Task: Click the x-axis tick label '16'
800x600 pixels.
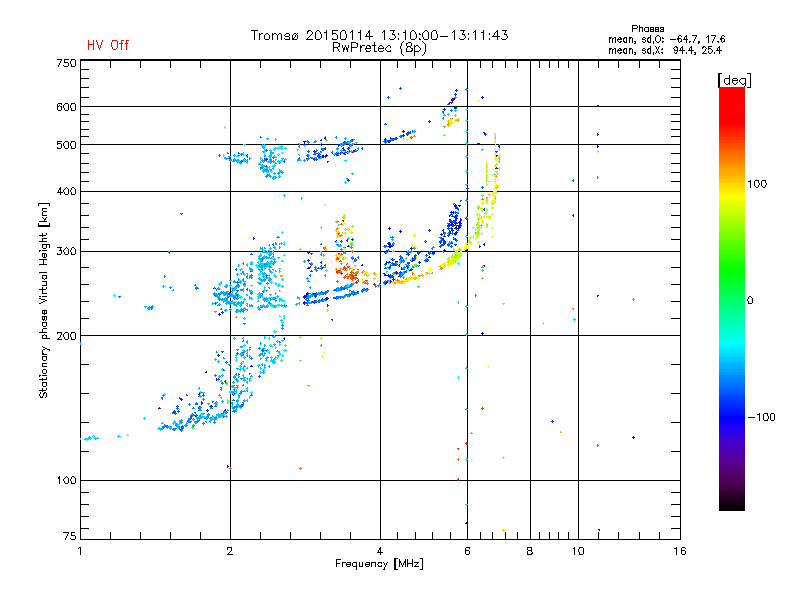Action: point(680,551)
